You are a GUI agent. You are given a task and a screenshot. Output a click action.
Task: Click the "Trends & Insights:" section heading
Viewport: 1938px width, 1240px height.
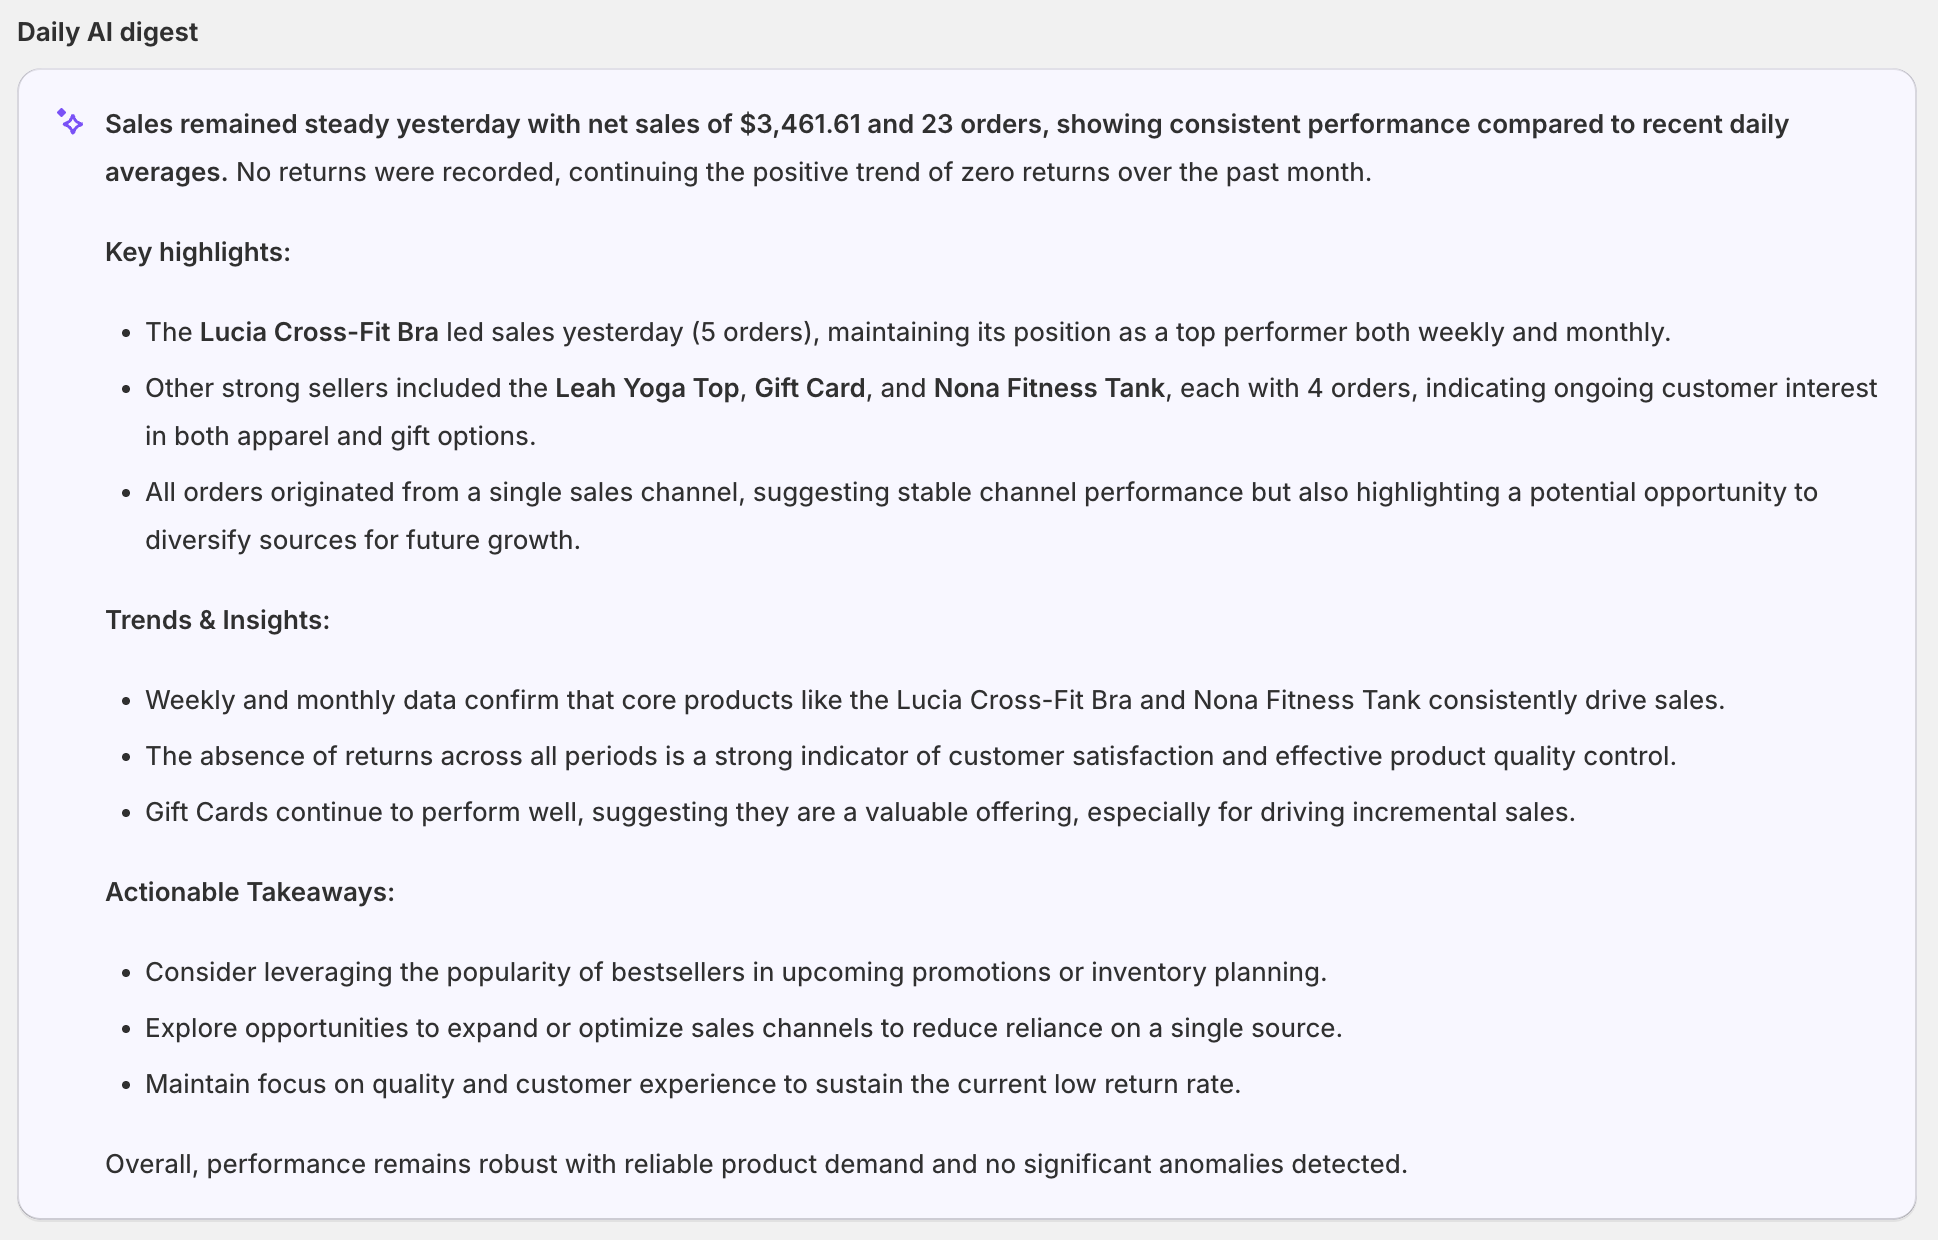coord(217,620)
